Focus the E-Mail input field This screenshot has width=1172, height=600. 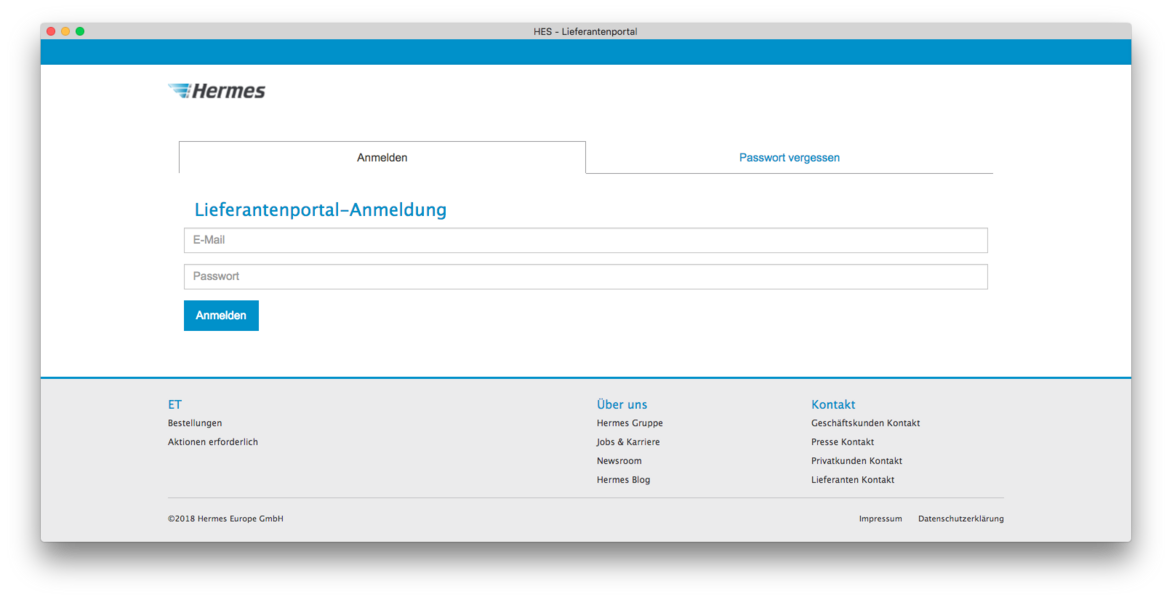[585, 241]
